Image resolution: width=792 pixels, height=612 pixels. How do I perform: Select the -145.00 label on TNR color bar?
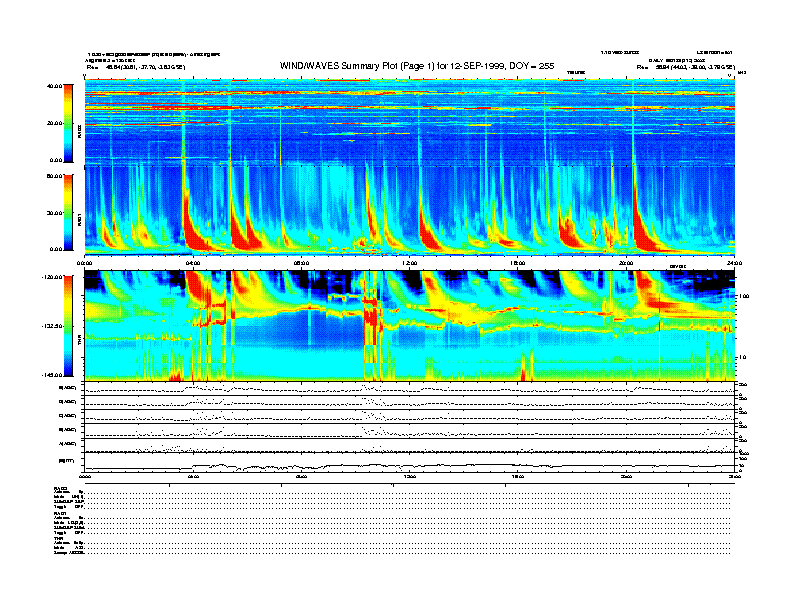pos(52,375)
